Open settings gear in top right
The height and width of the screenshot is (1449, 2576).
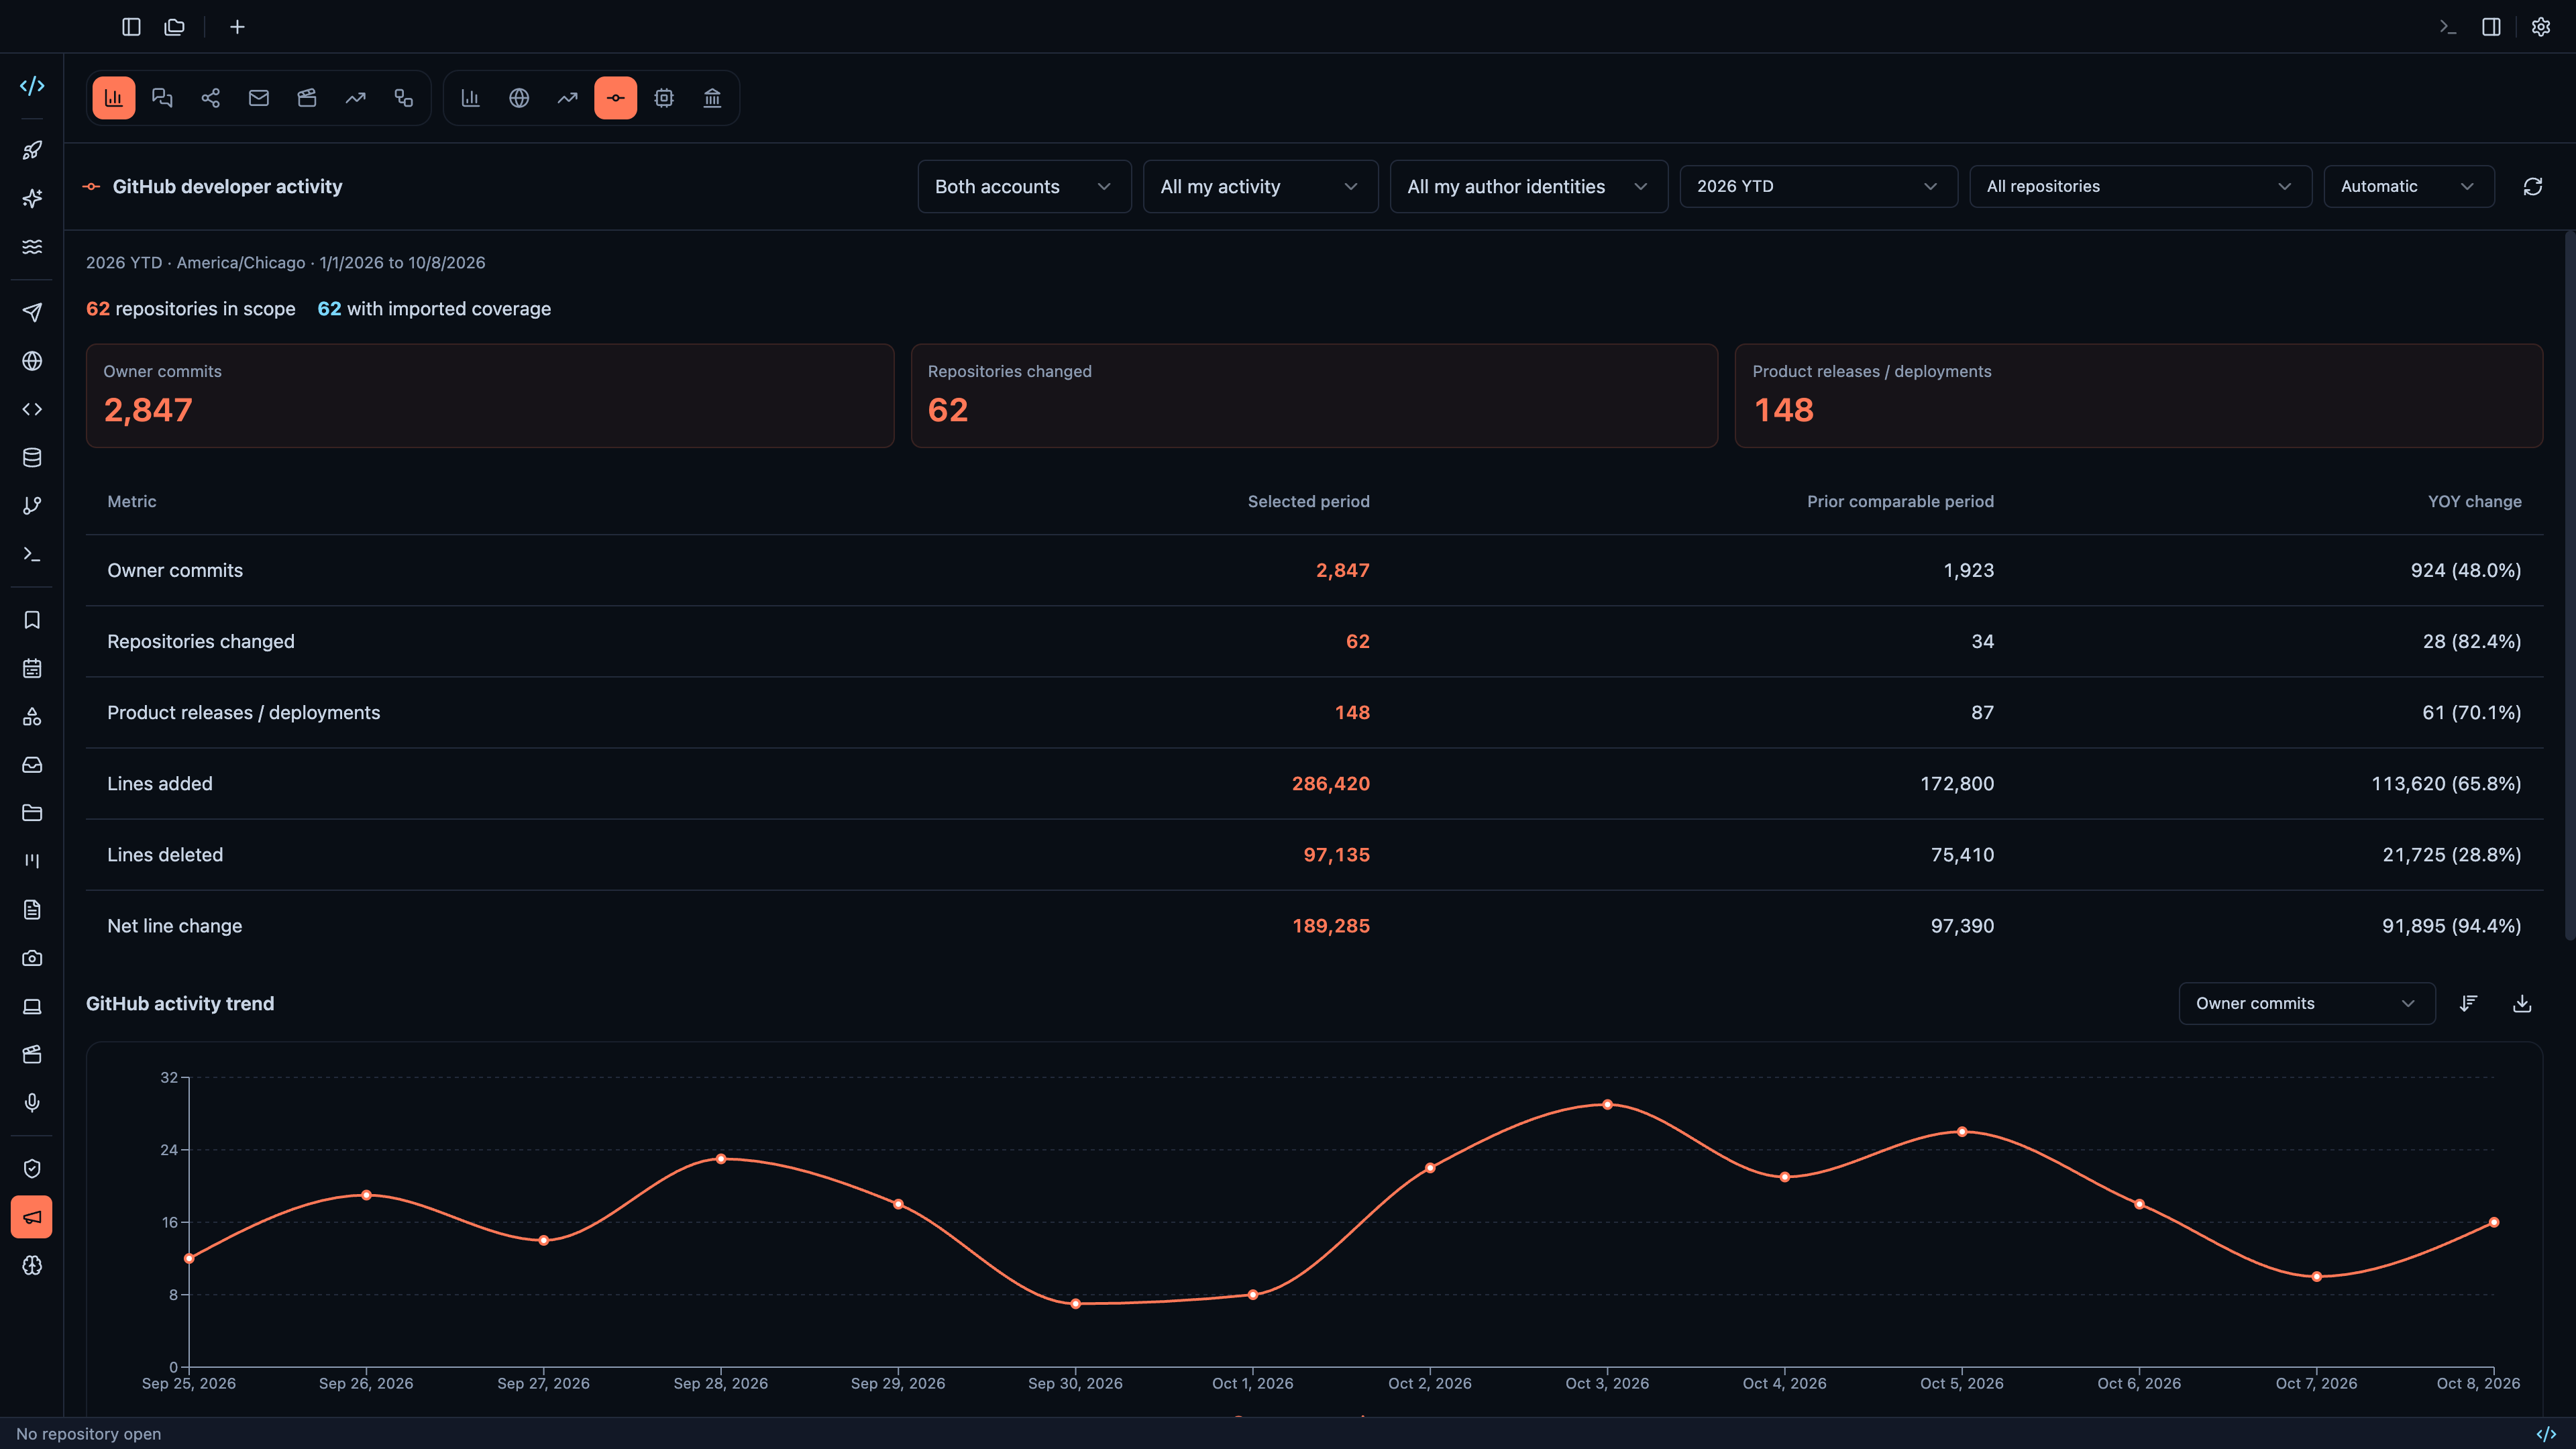tap(2540, 27)
